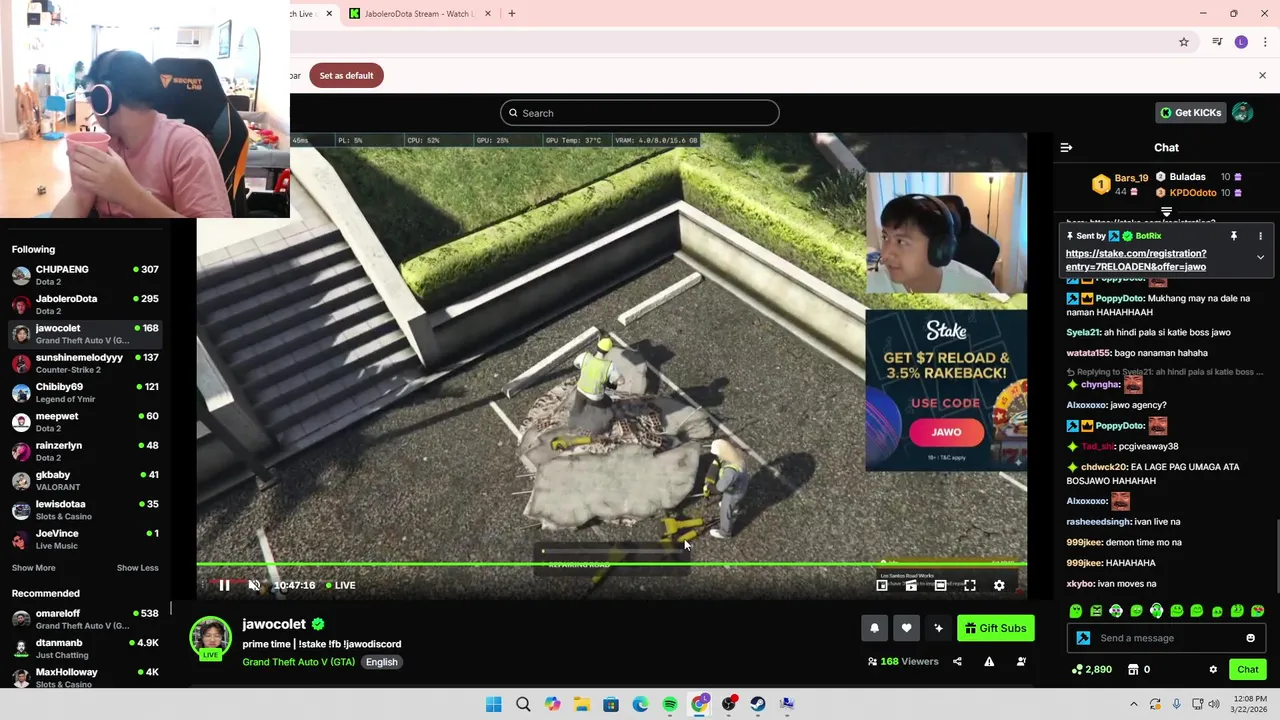Open Grand Theft Auto V category link
This screenshot has height=720, width=1280.
[x=298, y=662]
